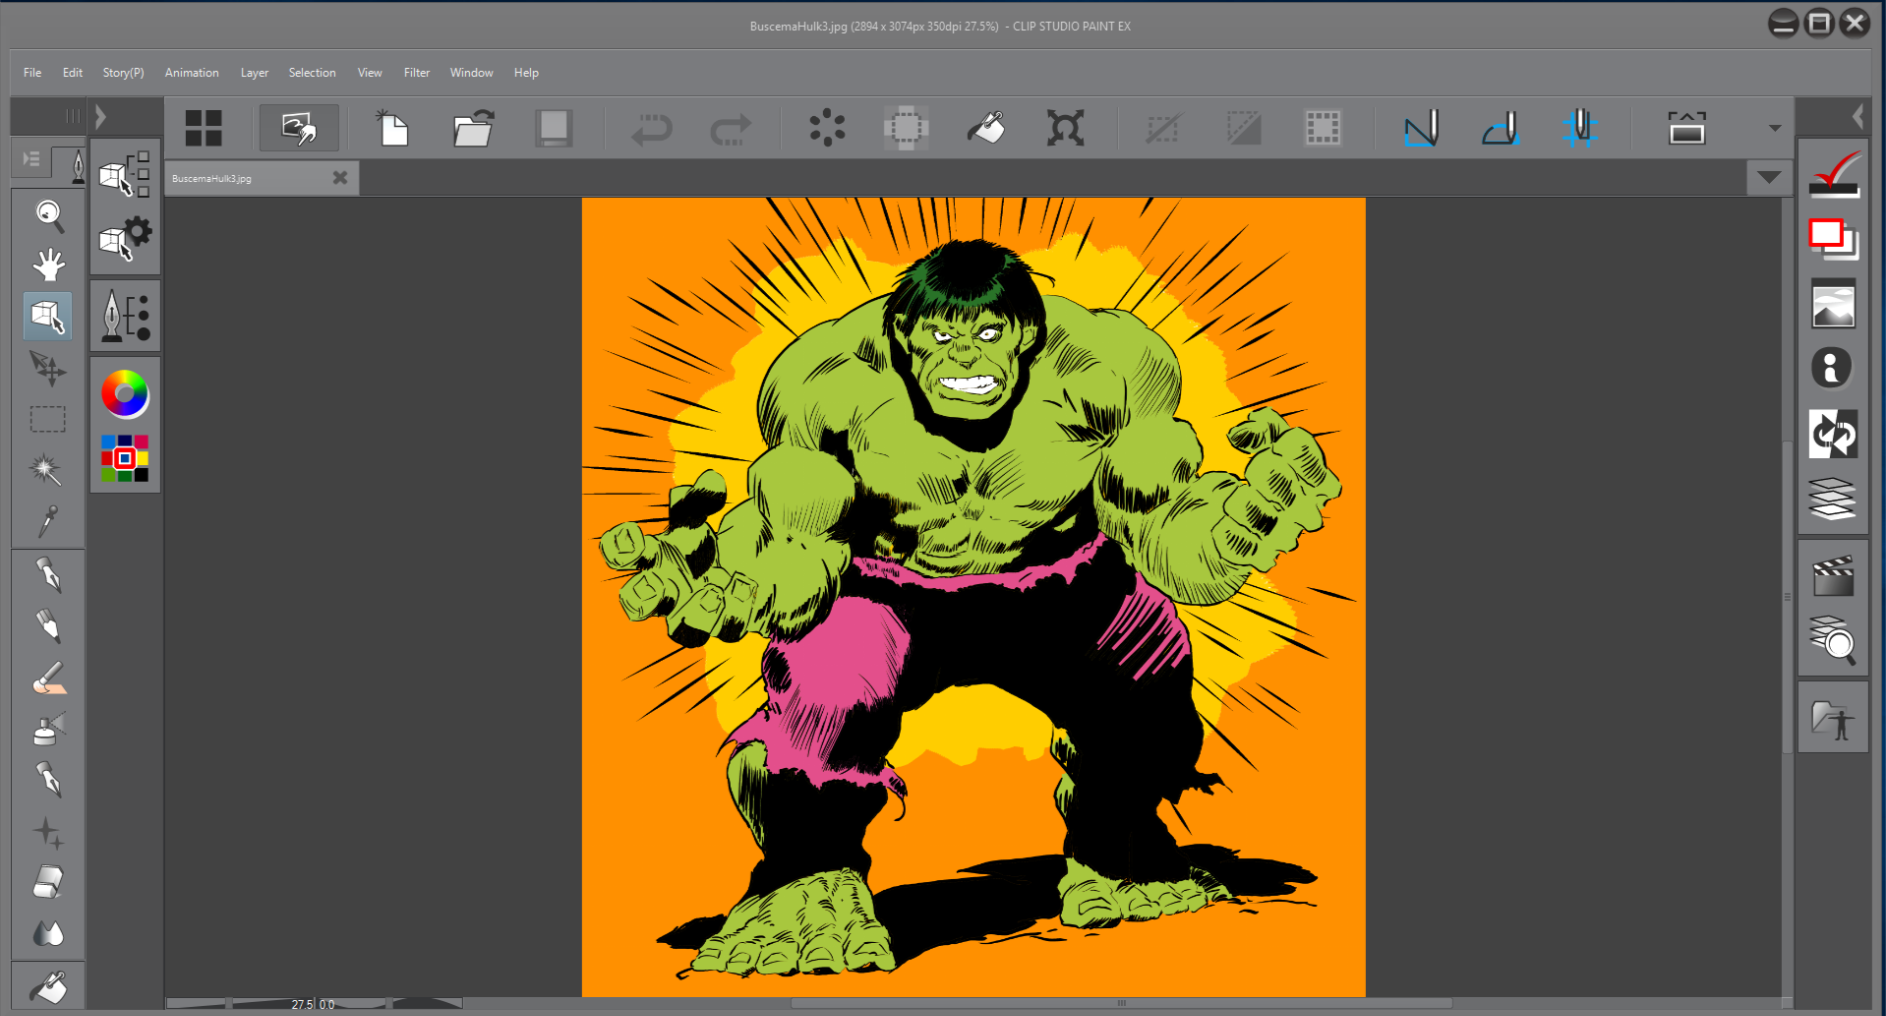The image size is (1886, 1016).
Task: Click the Deselect icon
Action: click(1163, 128)
